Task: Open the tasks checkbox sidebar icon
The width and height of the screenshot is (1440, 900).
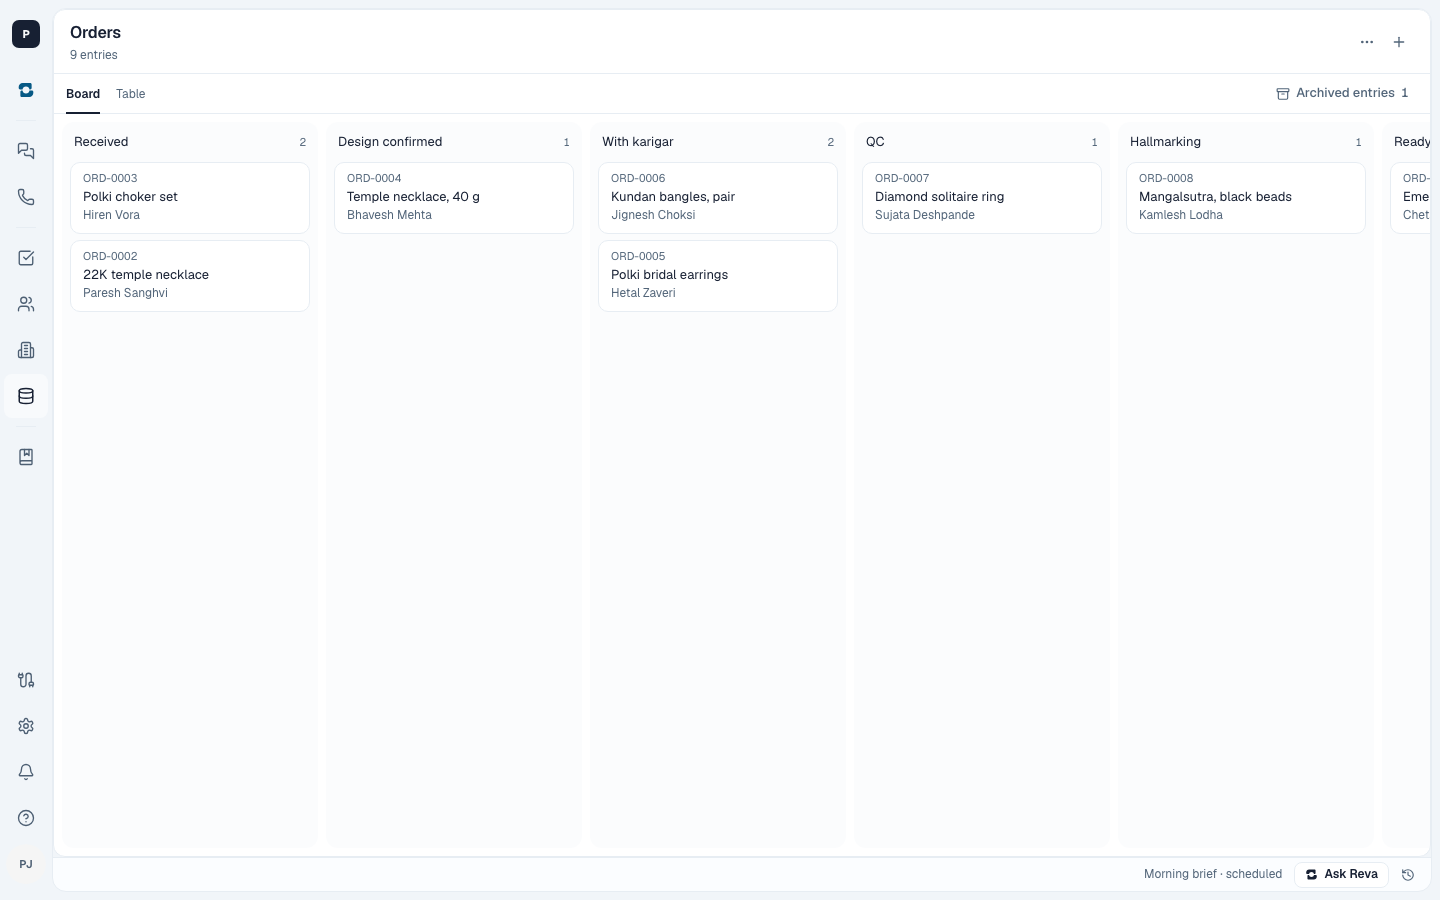Action: point(26,258)
